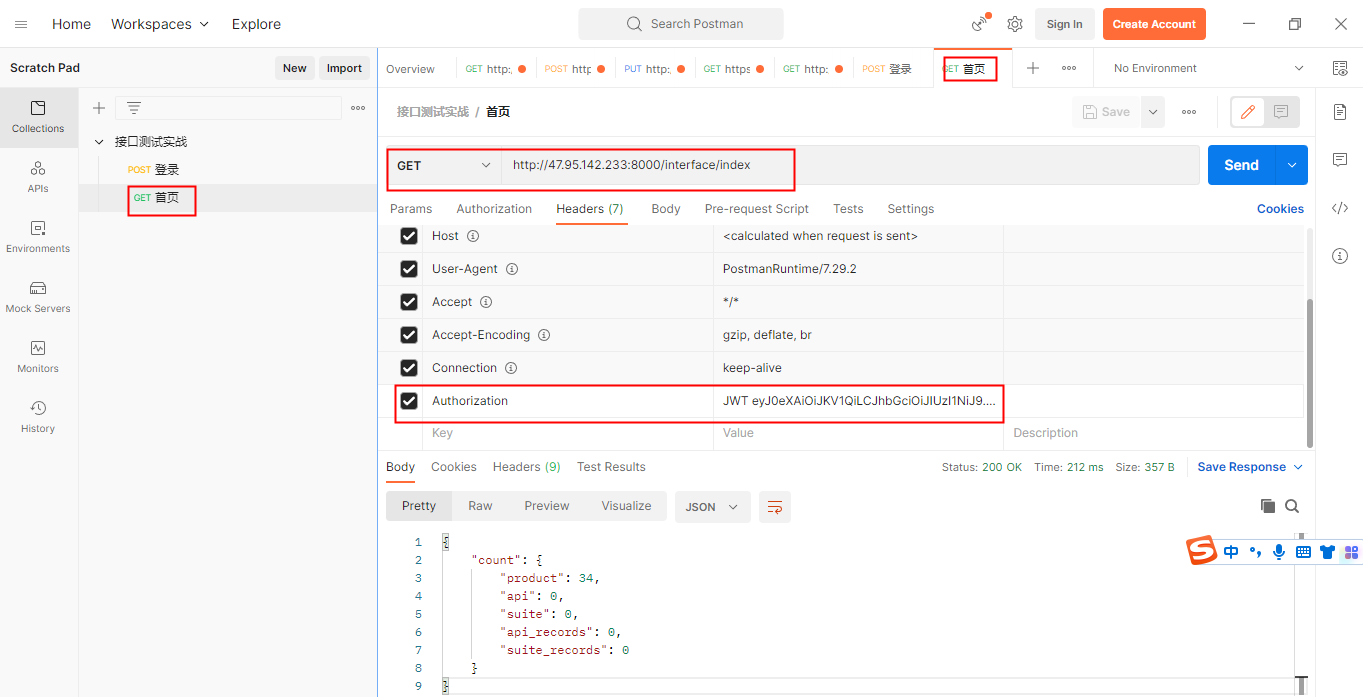
Task: Show info for User-Agent header
Action: [x=512, y=269]
